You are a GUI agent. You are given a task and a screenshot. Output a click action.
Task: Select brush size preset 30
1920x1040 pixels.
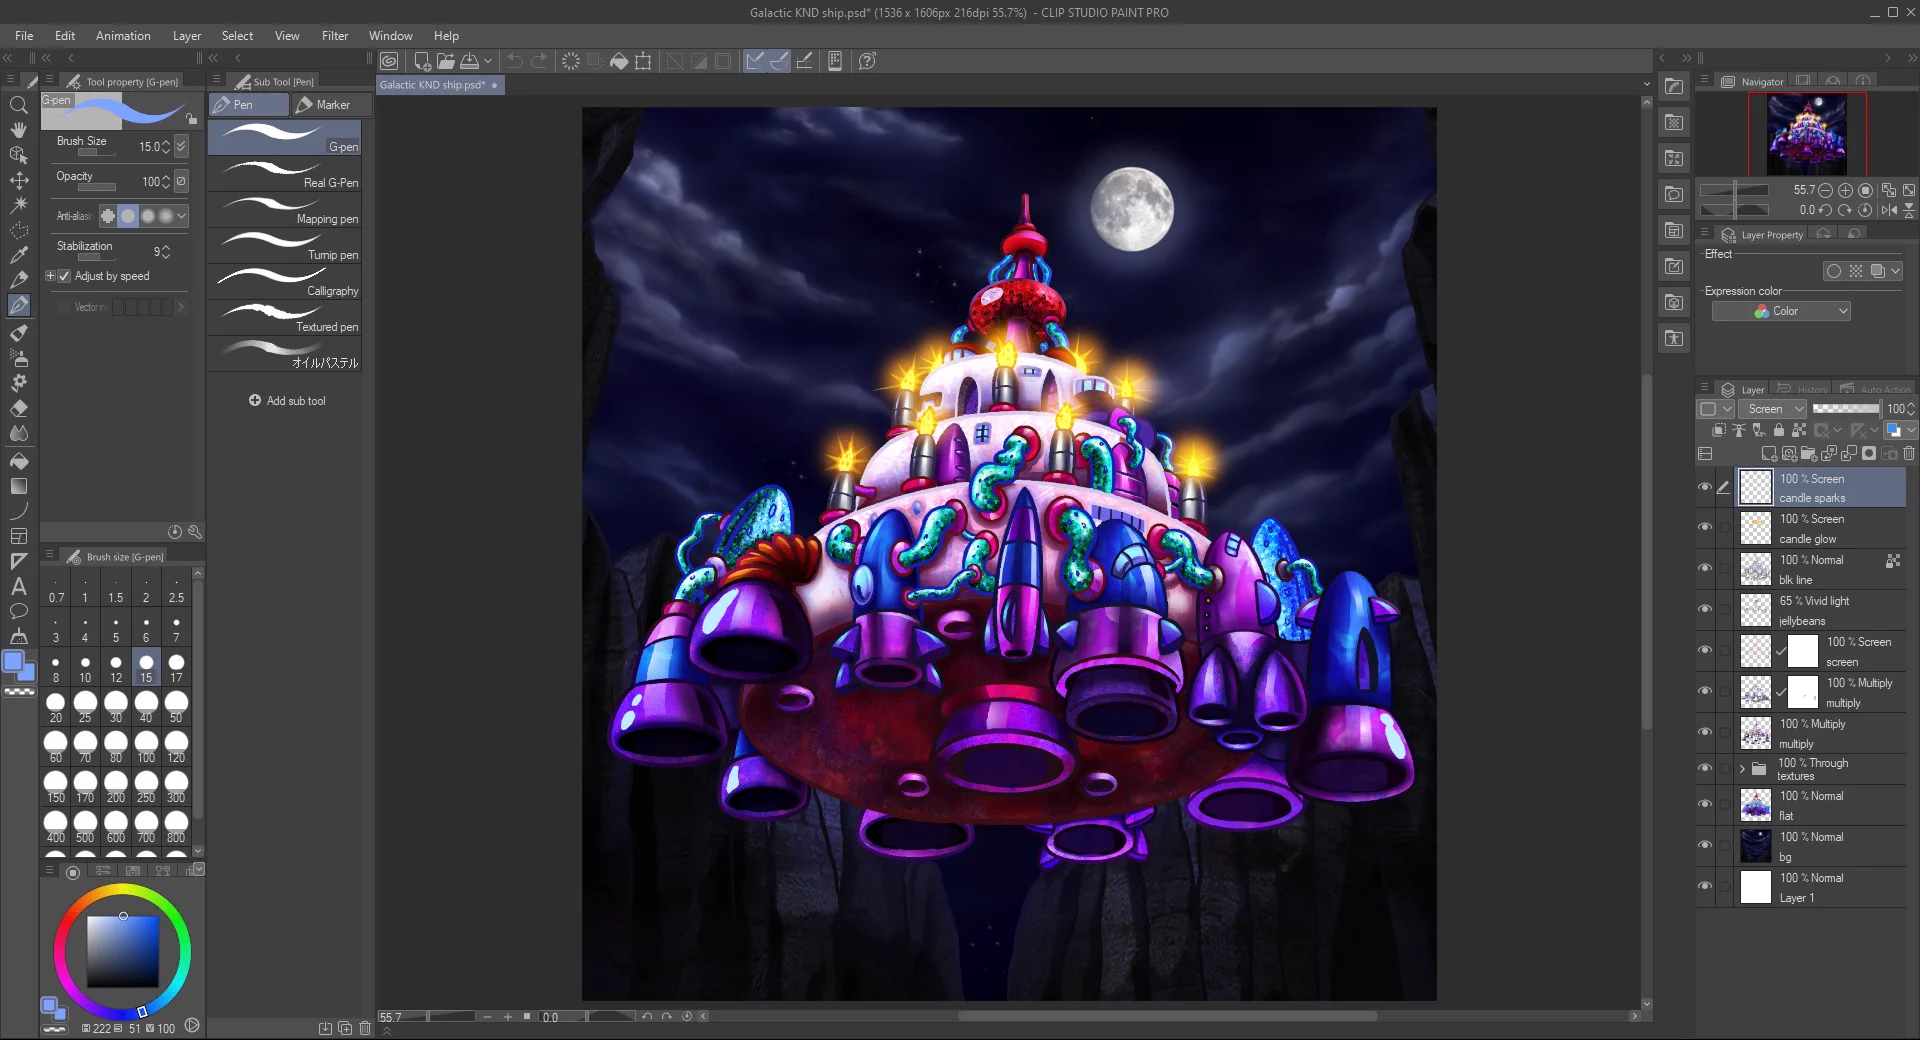point(116,707)
